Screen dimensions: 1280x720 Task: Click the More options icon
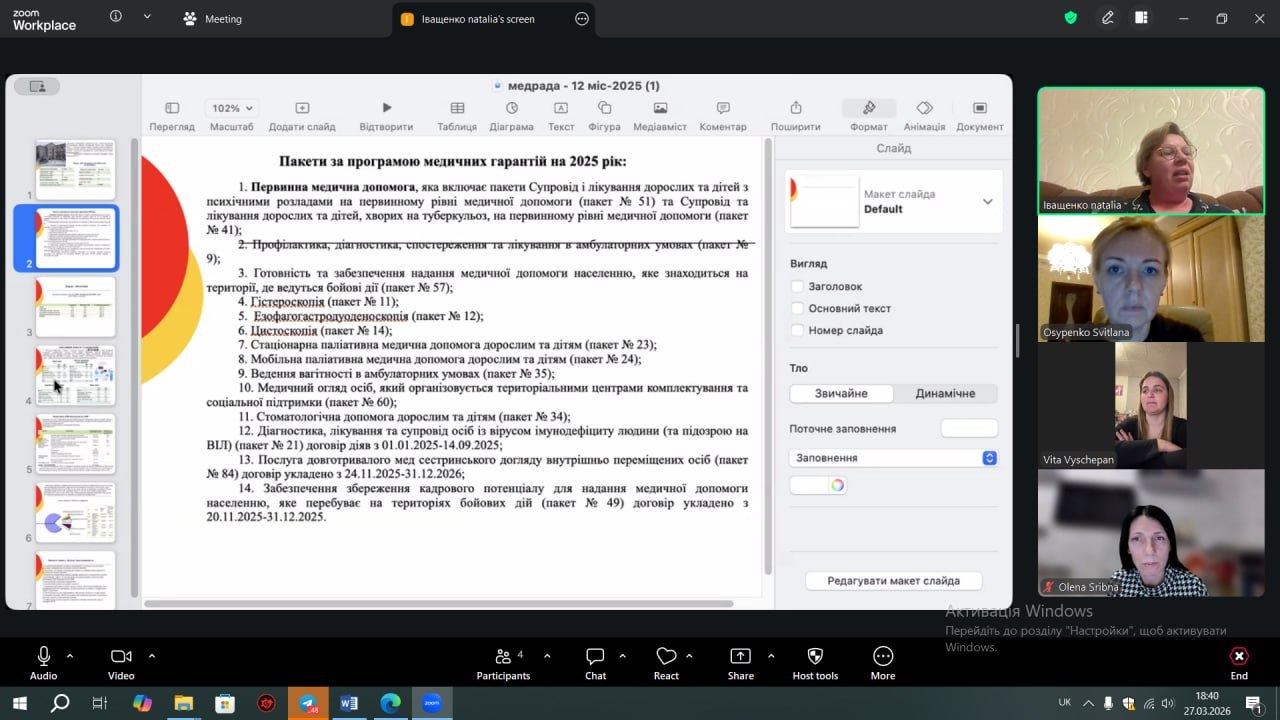pos(882,657)
